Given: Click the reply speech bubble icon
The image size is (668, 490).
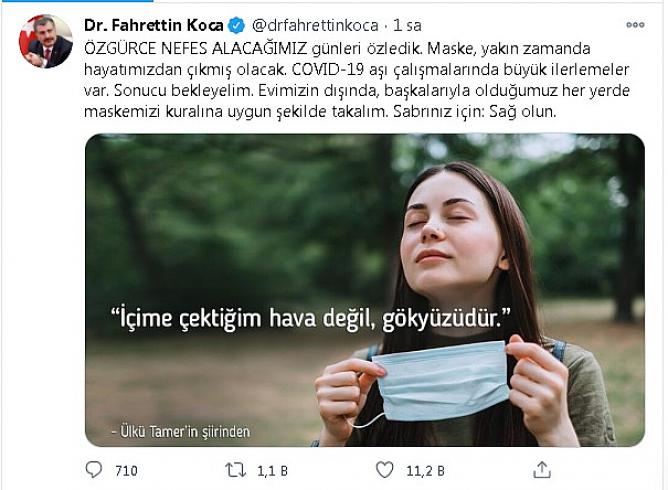Looking at the screenshot, I should point(94,470).
